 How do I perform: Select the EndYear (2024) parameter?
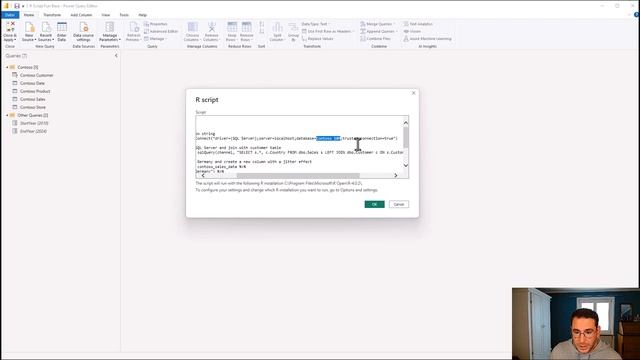(29, 131)
